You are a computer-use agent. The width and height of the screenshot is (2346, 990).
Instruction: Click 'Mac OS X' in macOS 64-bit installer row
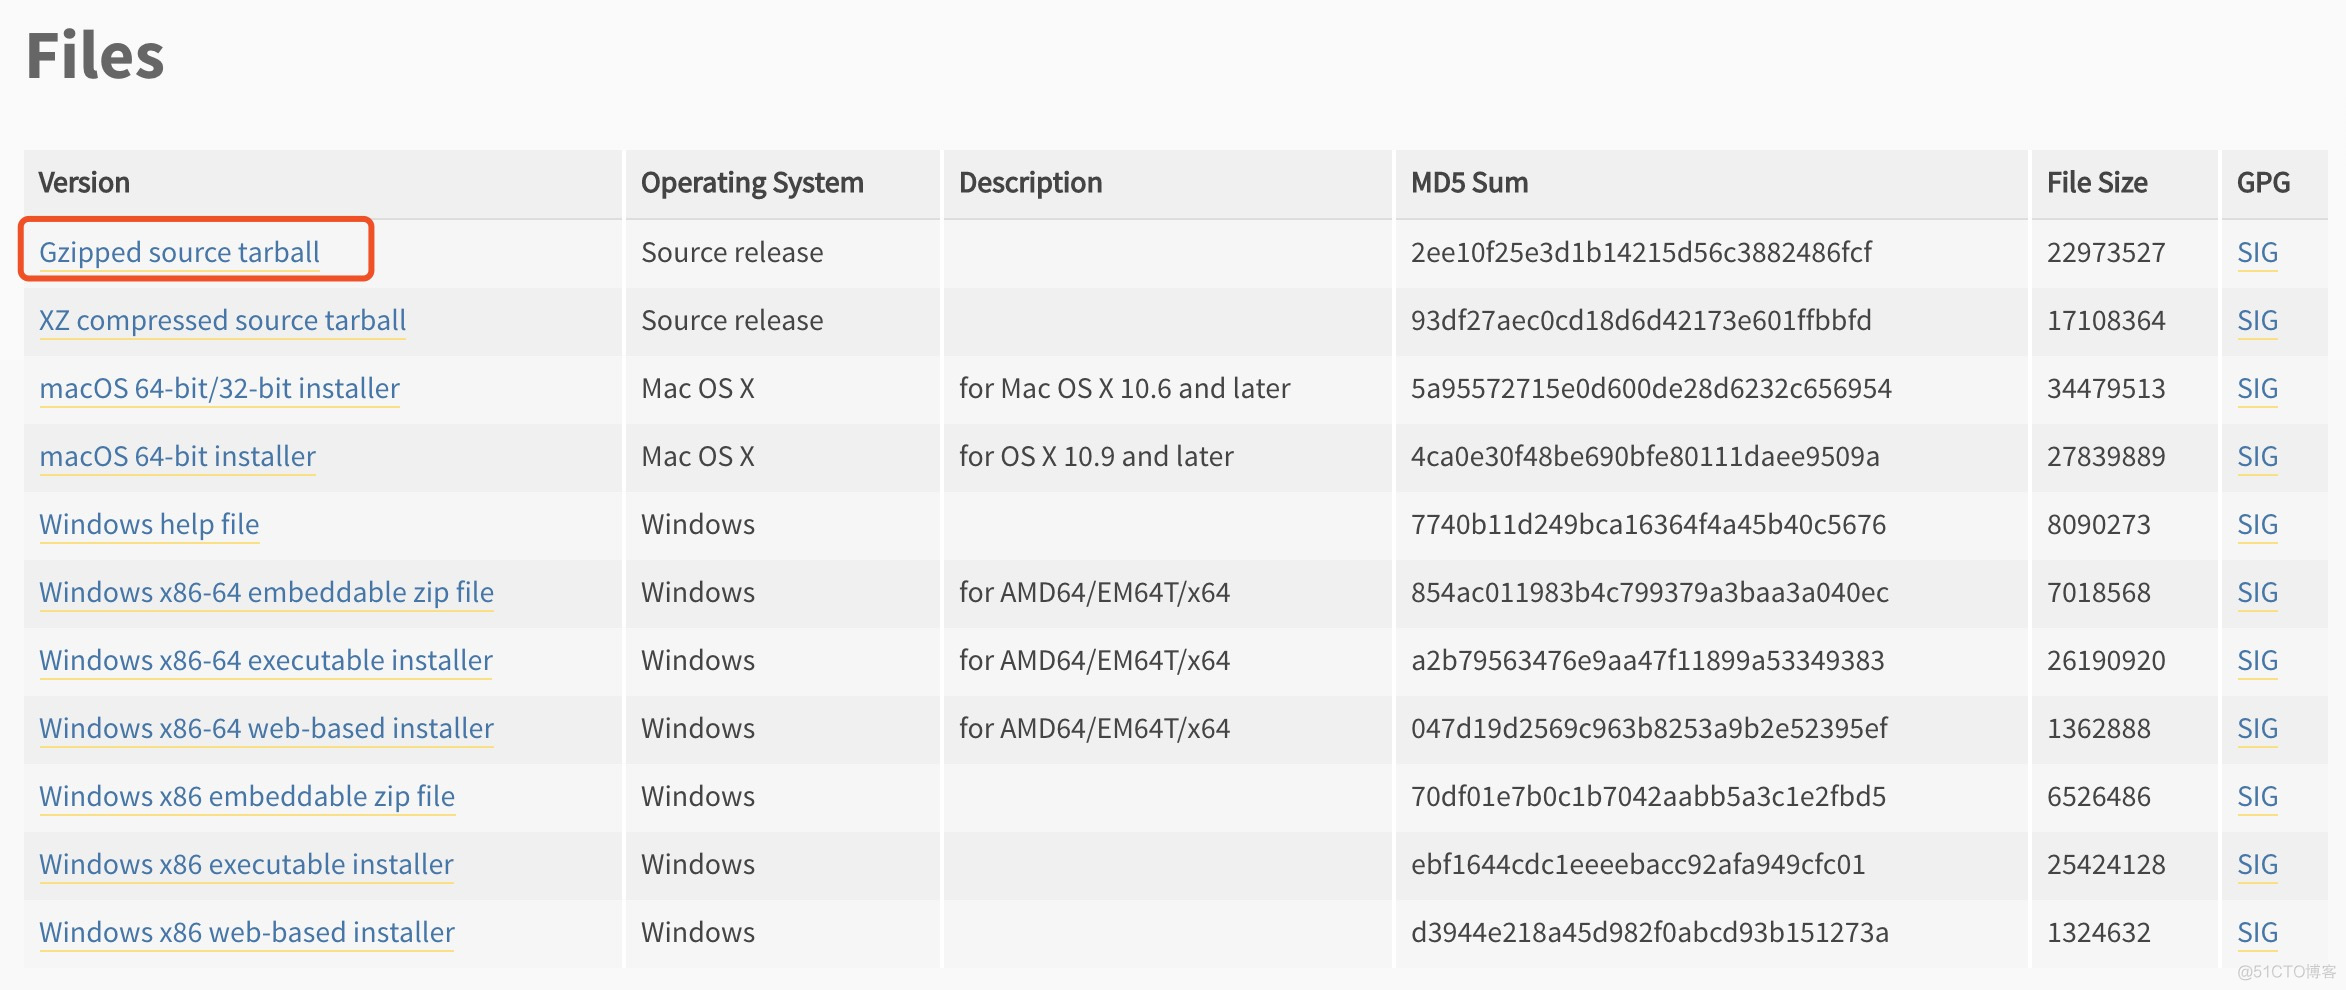[698, 457]
